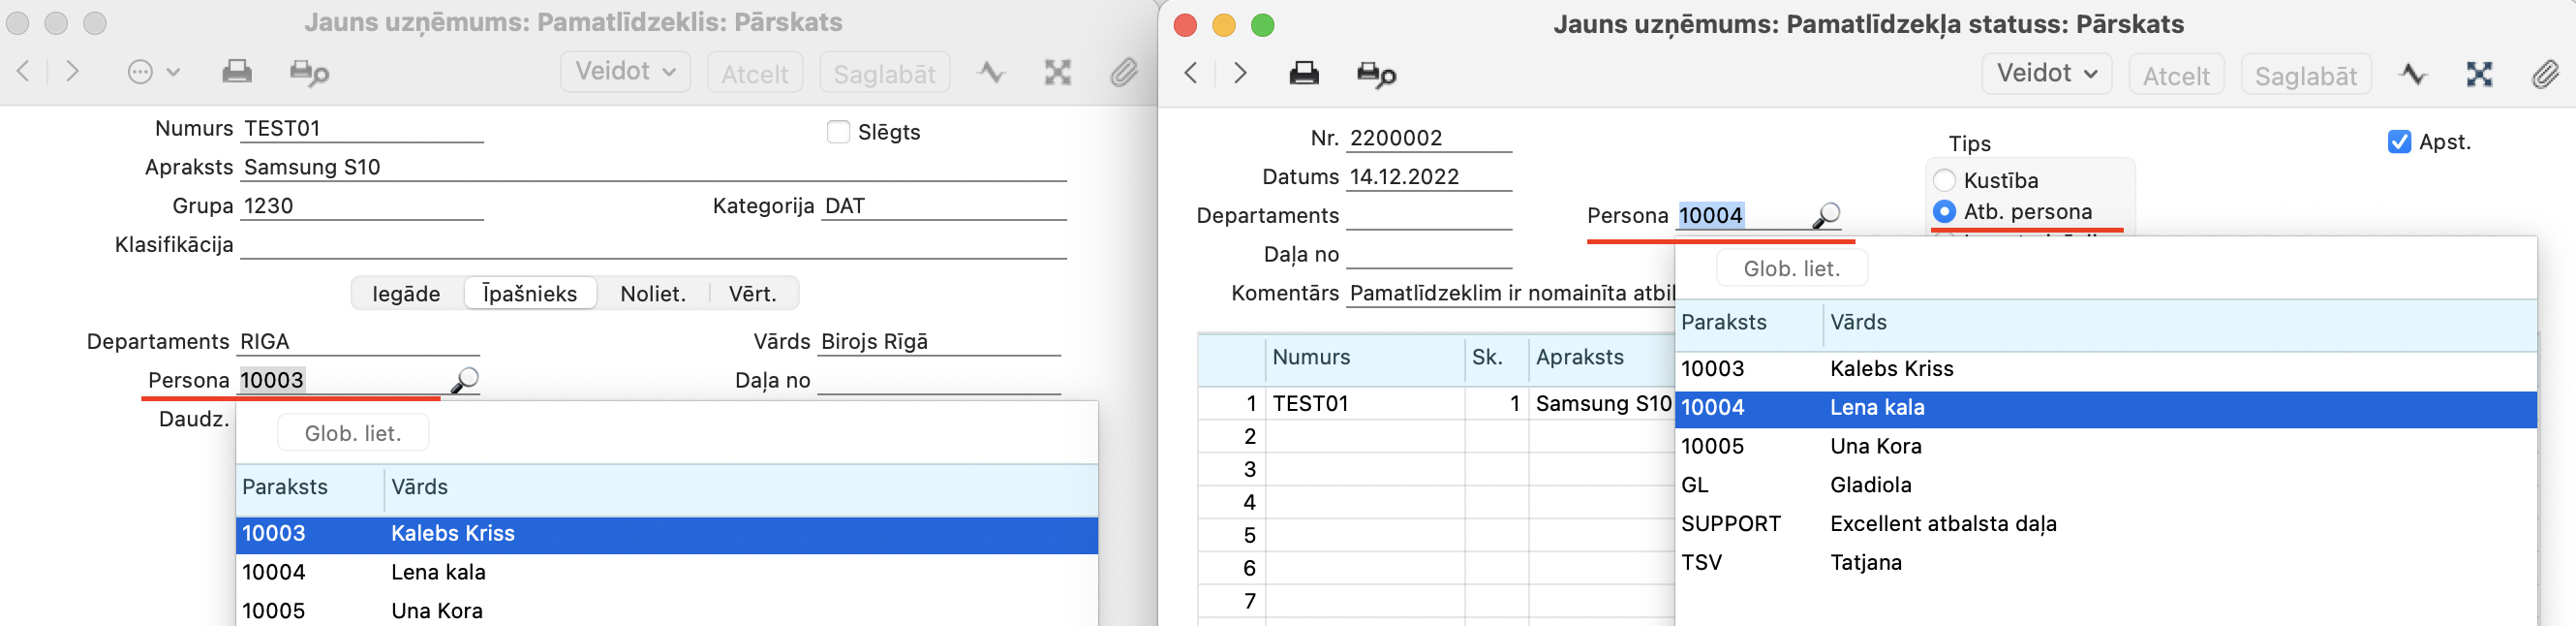
Task: Open print preview in the right window
Action: 1375,74
